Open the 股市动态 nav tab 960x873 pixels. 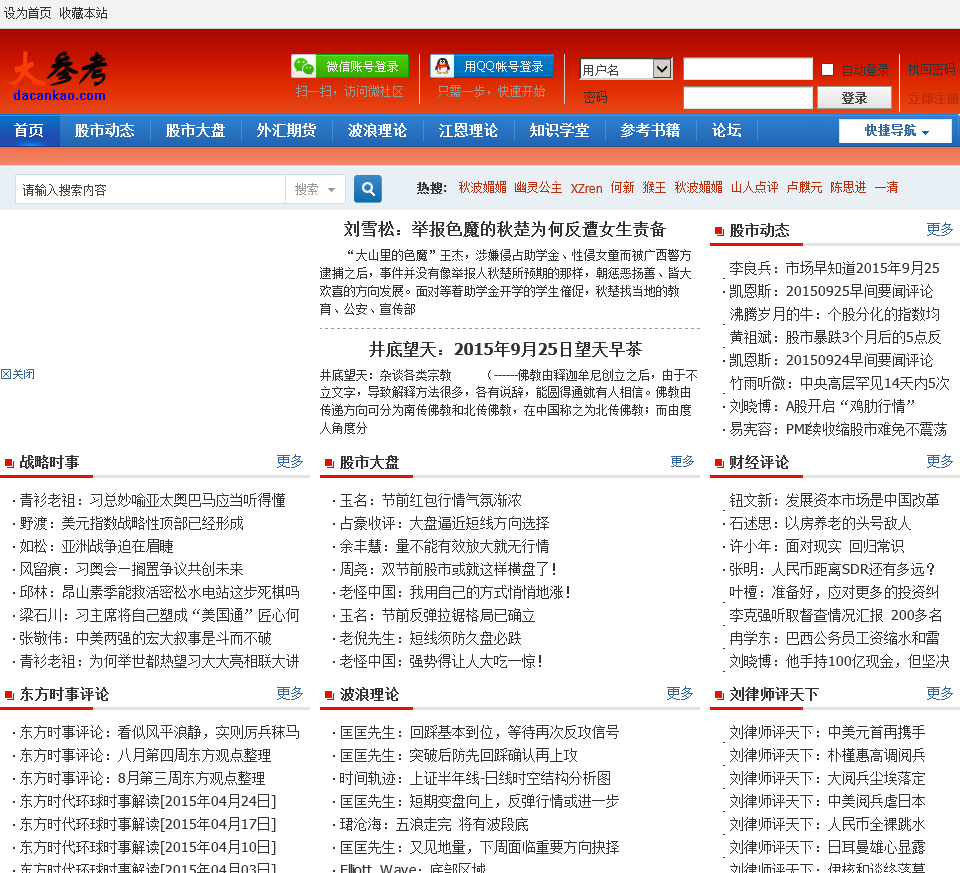click(104, 130)
